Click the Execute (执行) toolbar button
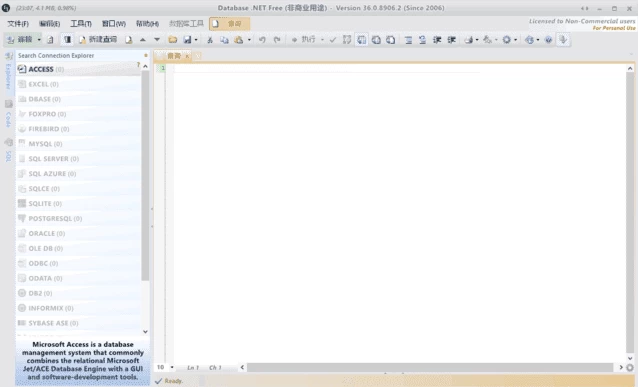The image size is (638, 387). pos(304,39)
